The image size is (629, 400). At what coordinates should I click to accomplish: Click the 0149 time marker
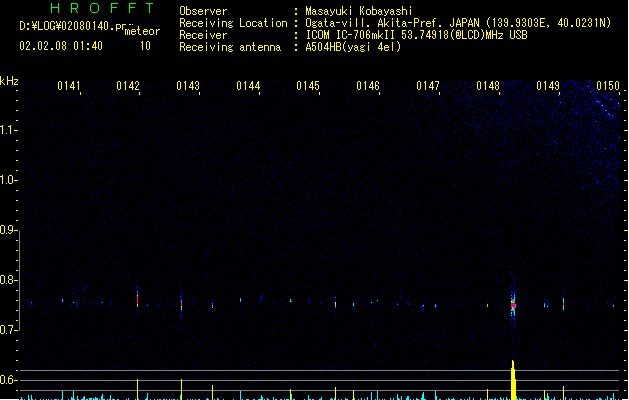pos(548,86)
